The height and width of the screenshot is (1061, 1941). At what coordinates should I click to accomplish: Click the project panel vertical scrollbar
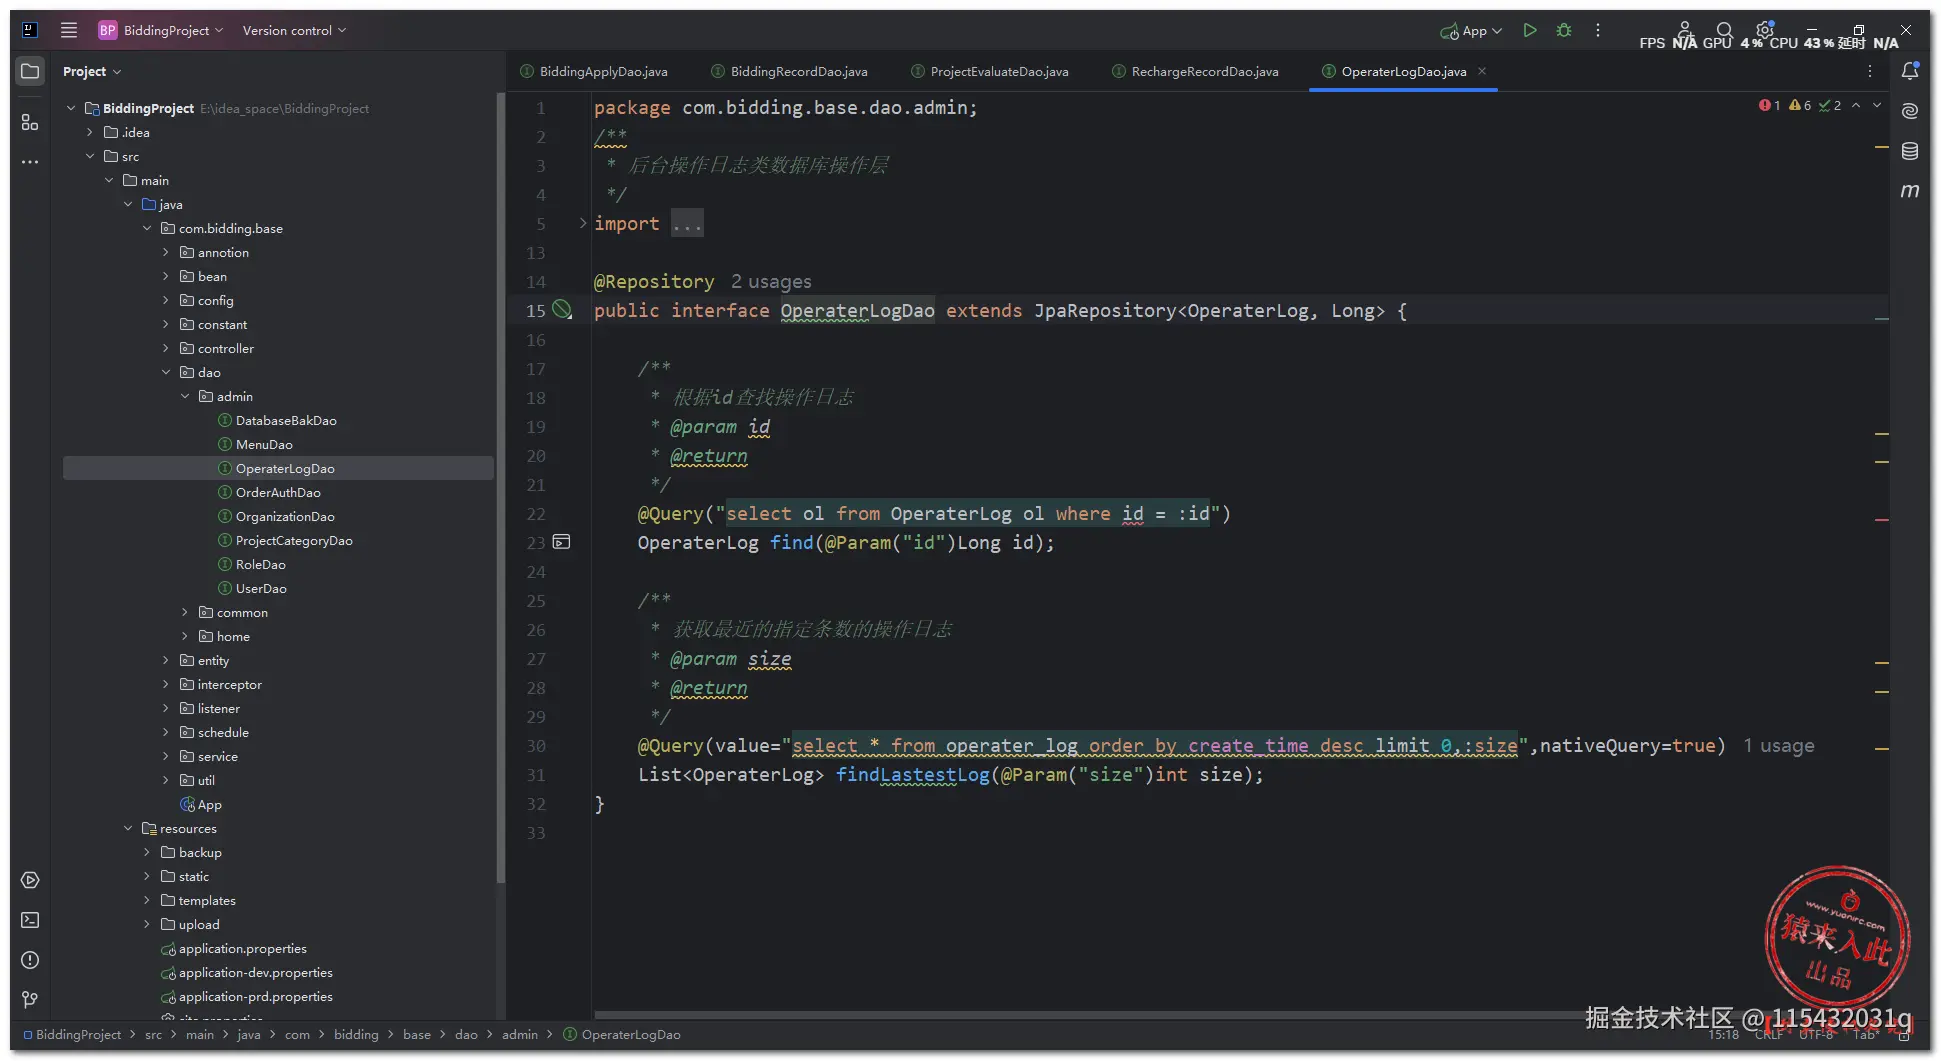click(x=500, y=487)
